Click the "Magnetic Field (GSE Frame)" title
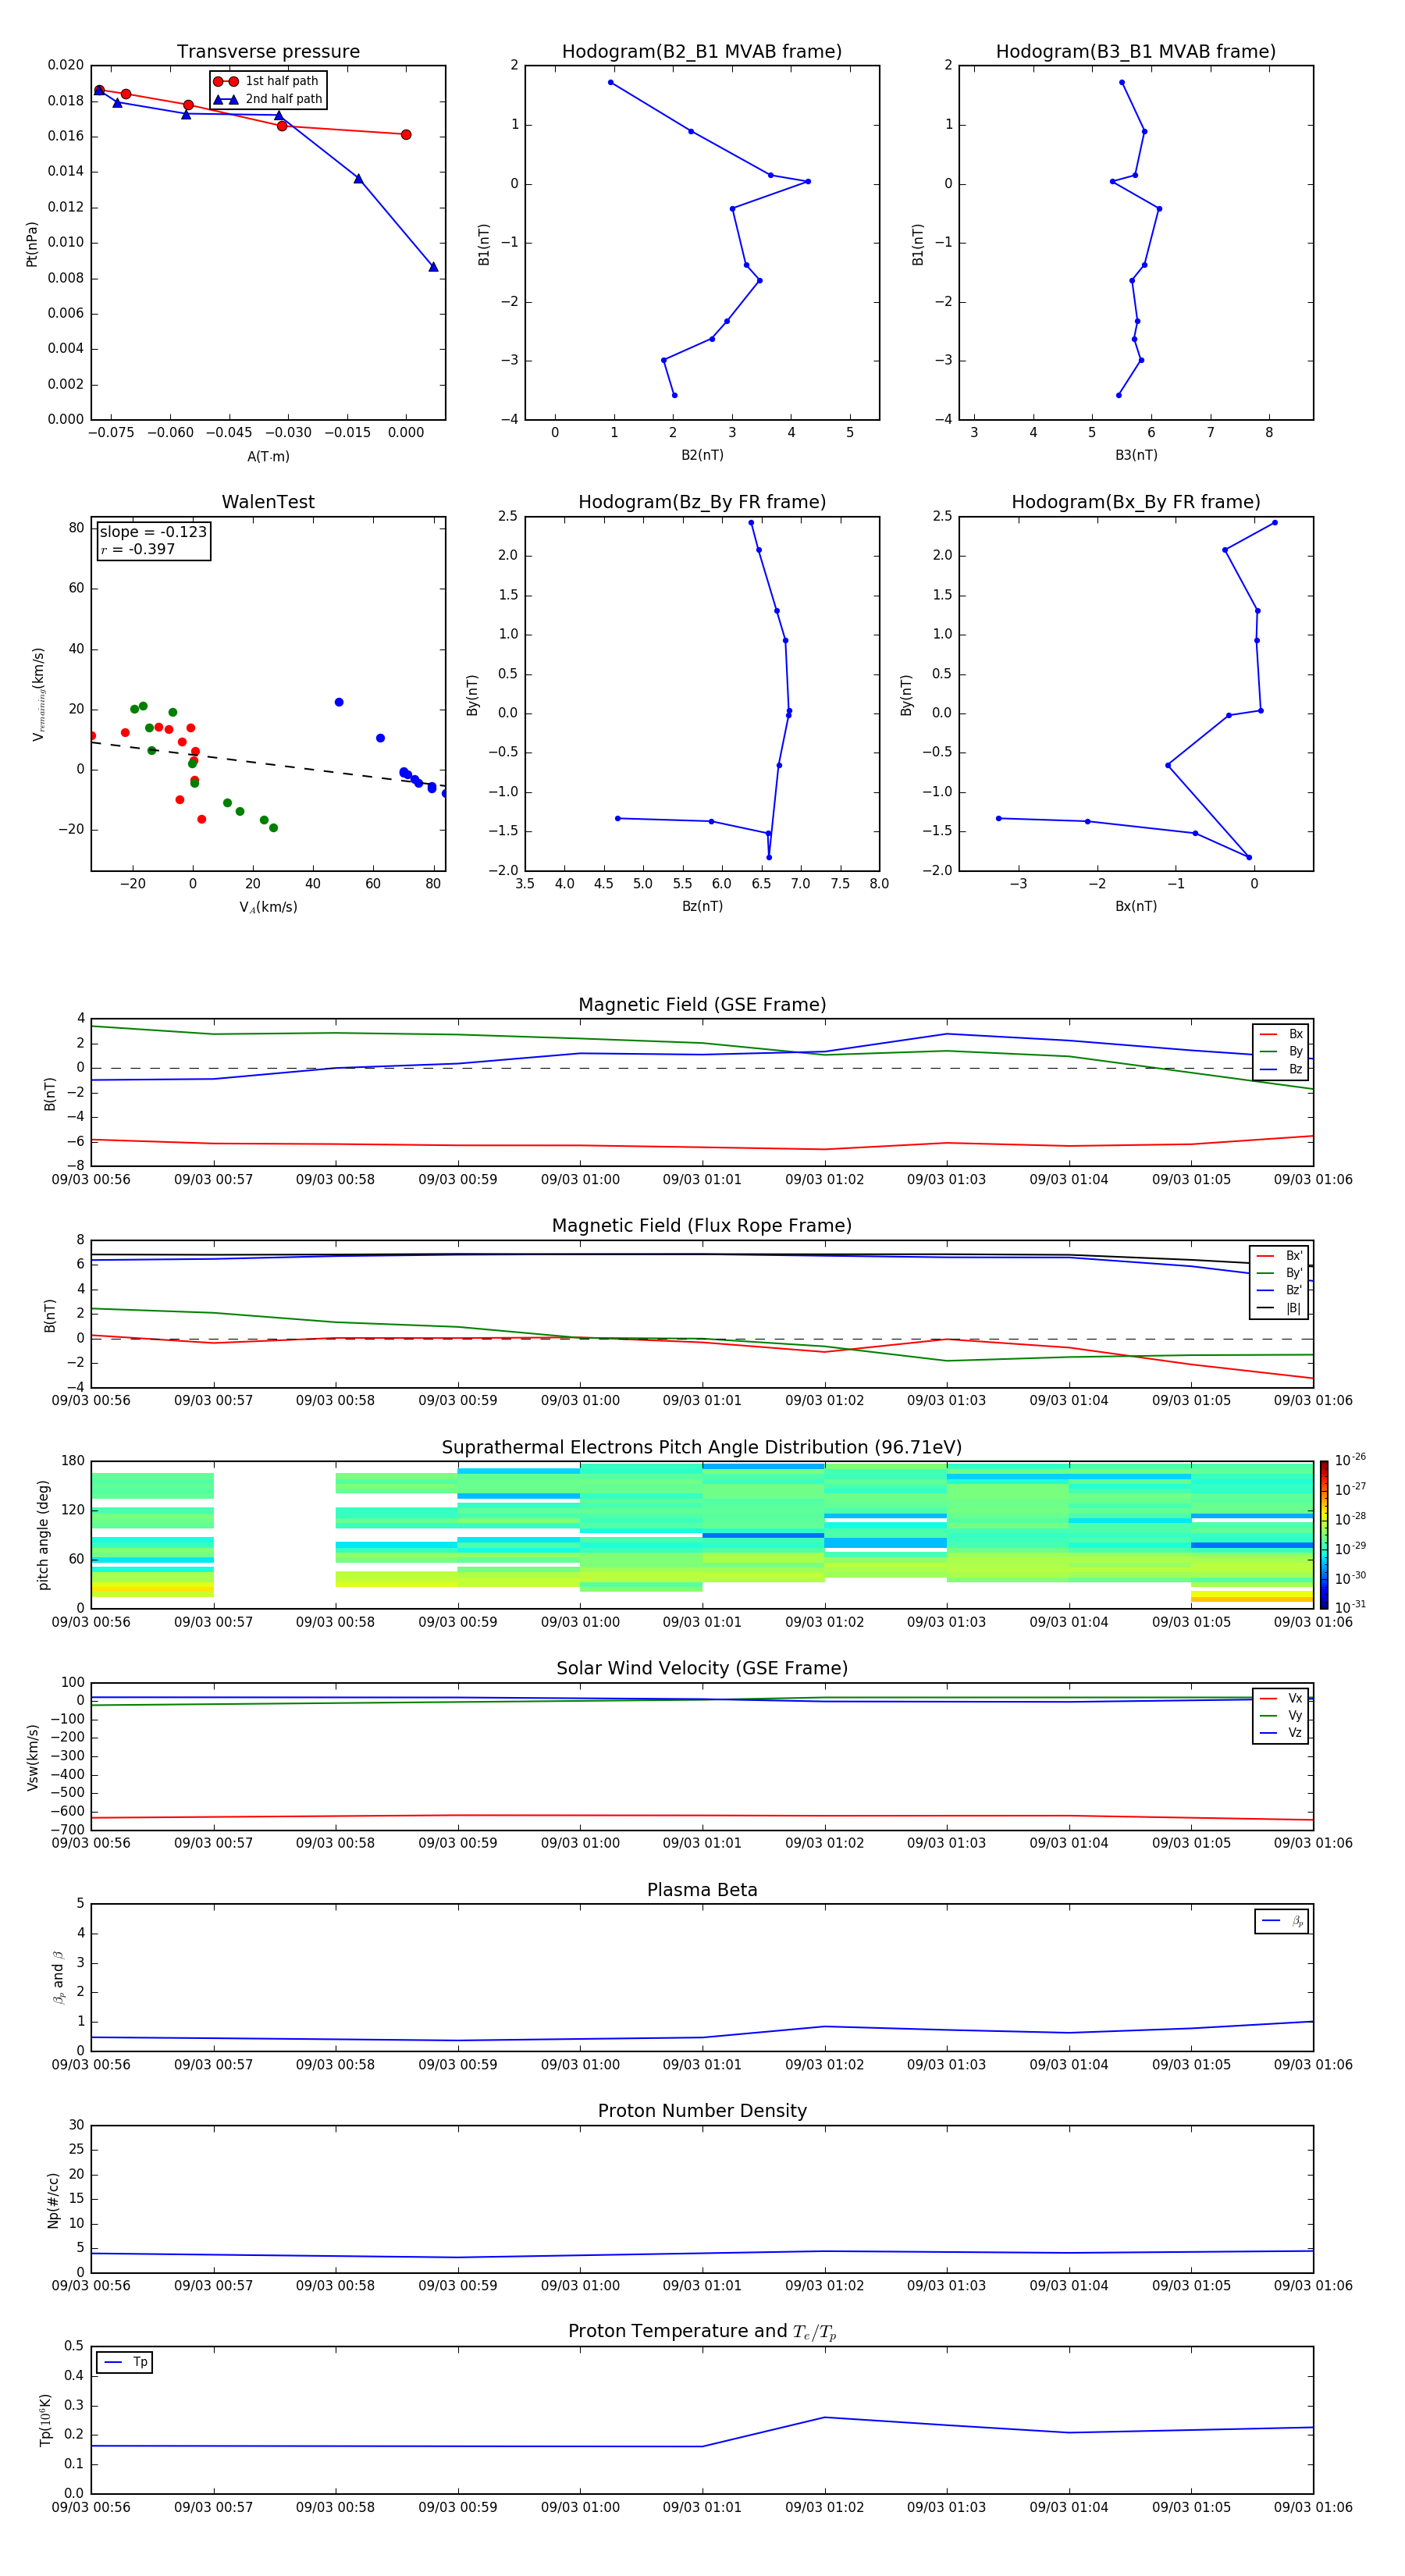Screen dimensions: 1405x2576 coord(702,1005)
